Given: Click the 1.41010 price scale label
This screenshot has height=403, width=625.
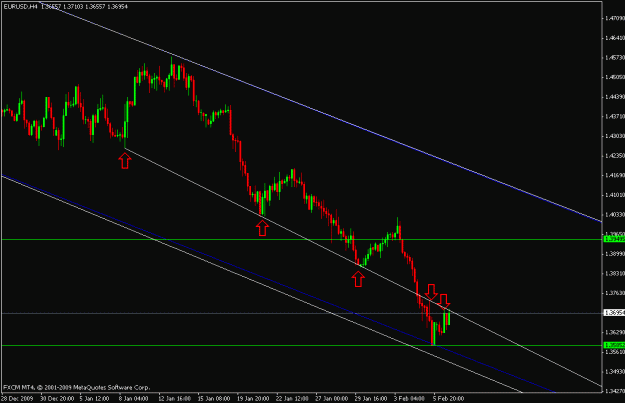Looking at the screenshot, I should pyautogui.click(x=615, y=195).
